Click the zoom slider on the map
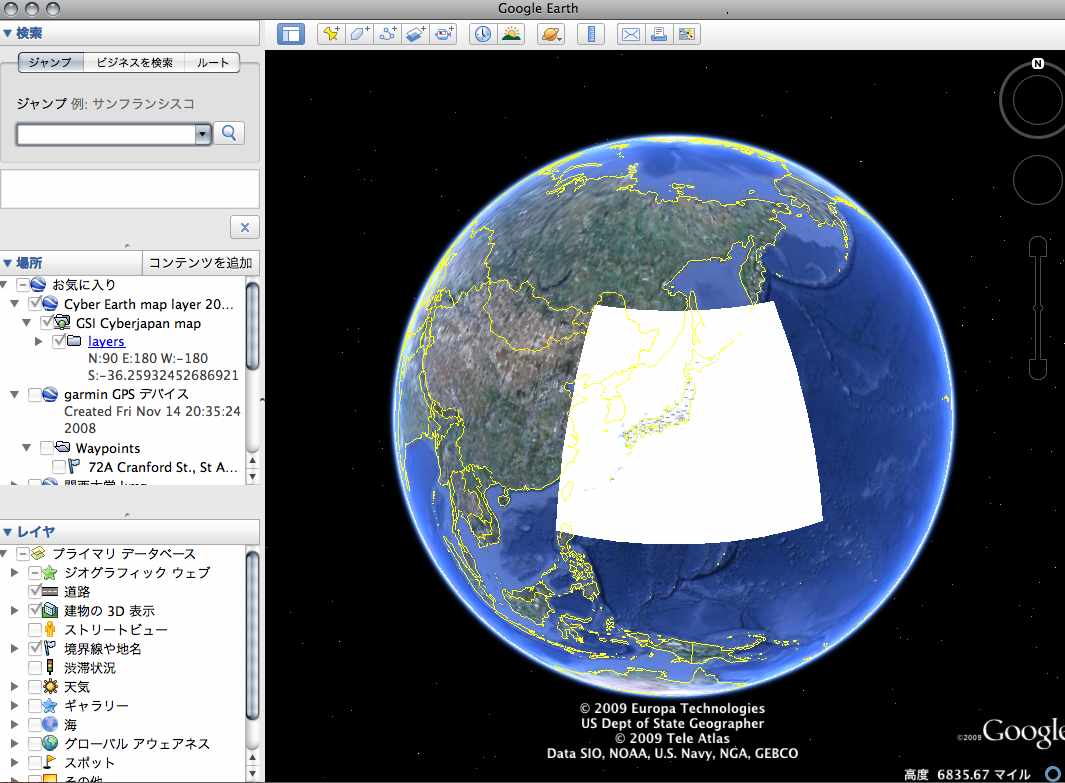 point(1038,308)
